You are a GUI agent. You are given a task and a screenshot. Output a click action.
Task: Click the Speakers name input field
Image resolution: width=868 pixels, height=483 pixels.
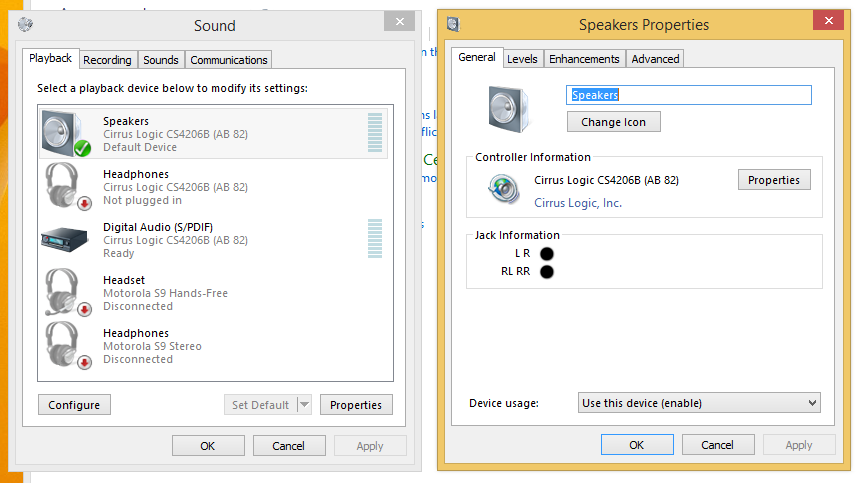pos(689,95)
